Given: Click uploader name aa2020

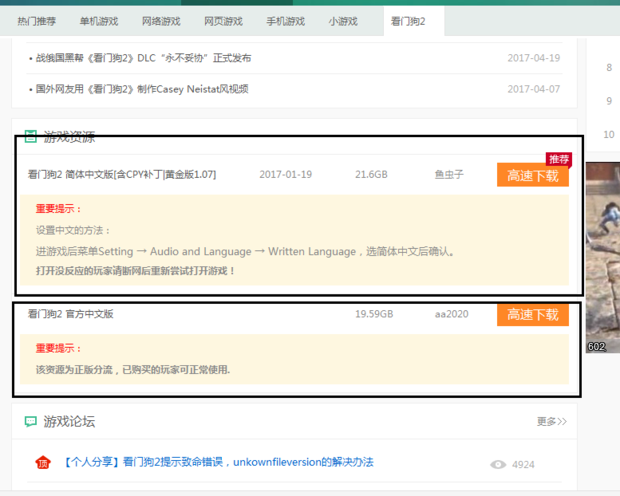Looking at the screenshot, I should [452, 314].
